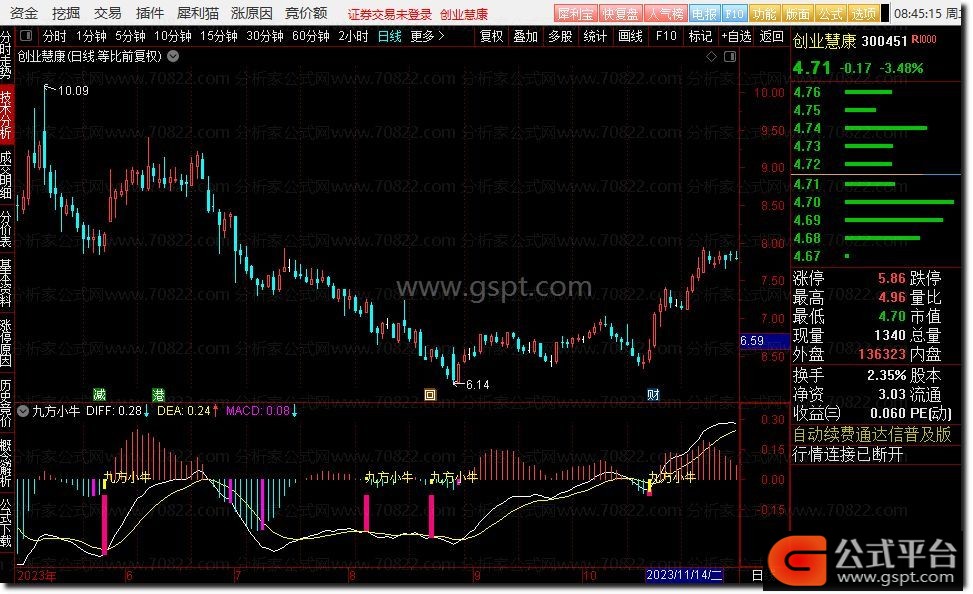Click the 4.70 bid price row
The height and width of the screenshot is (594, 973).
coord(876,202)
